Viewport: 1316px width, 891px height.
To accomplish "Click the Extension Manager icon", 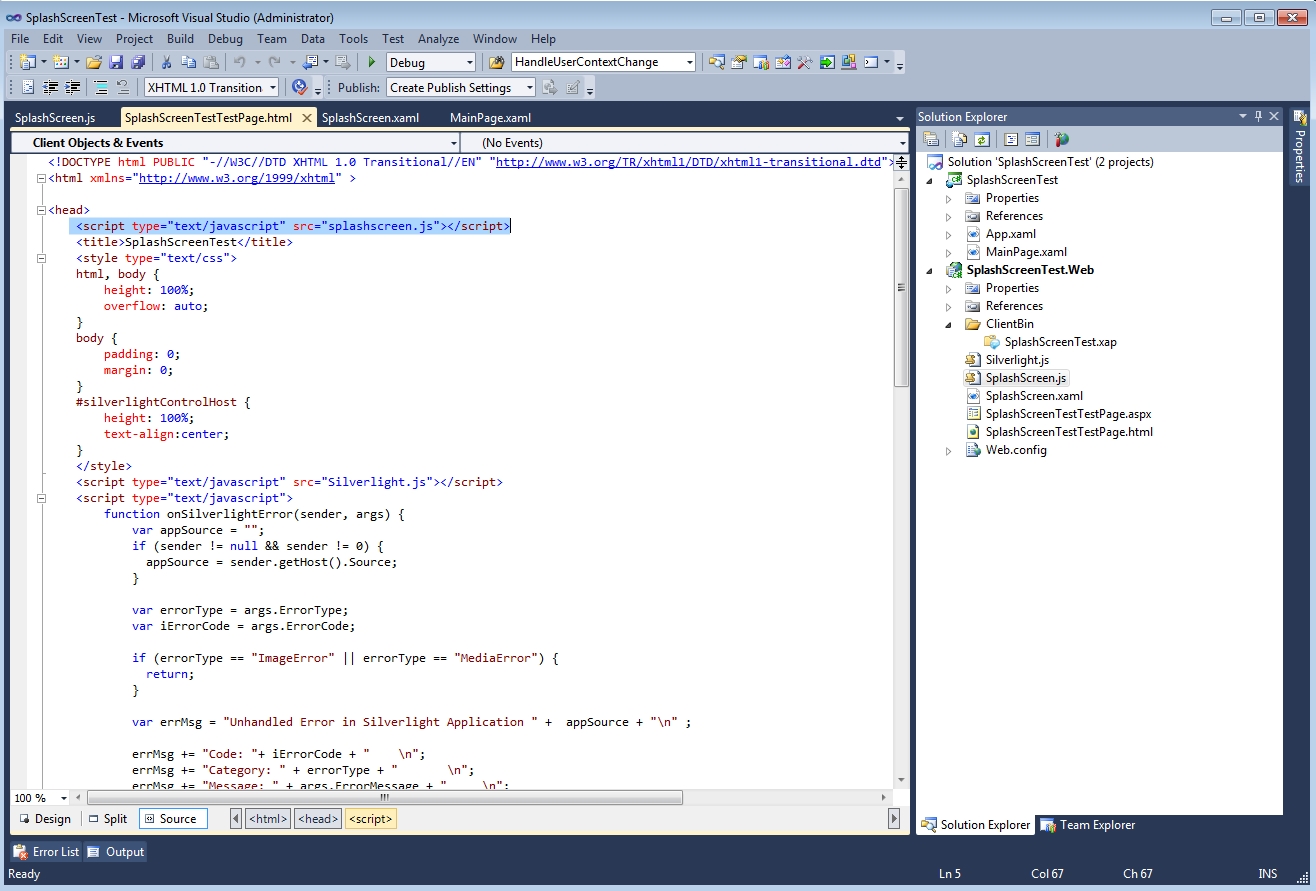I will 849,62.
